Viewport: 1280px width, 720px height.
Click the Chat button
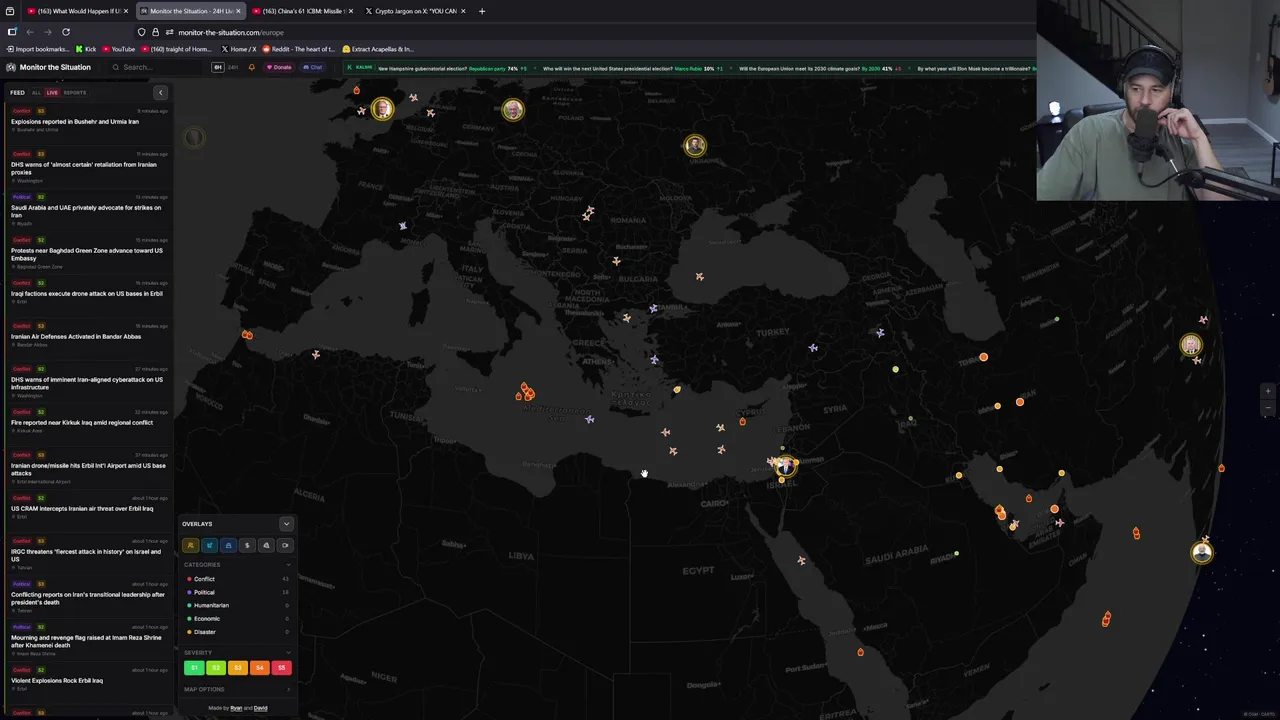[313, 67]
